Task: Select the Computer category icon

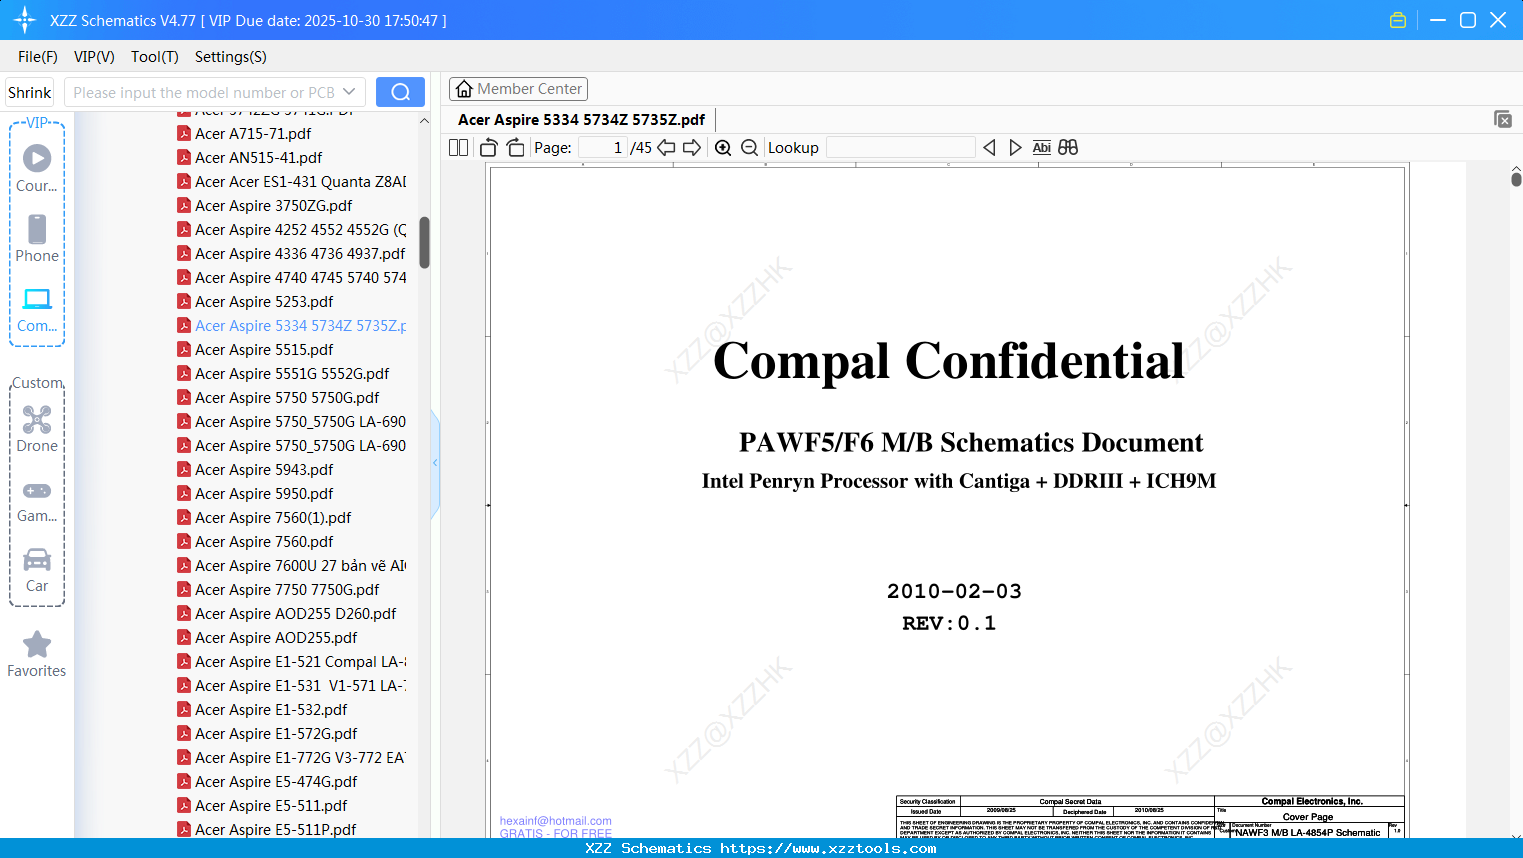Action: [x=37, y=299]
